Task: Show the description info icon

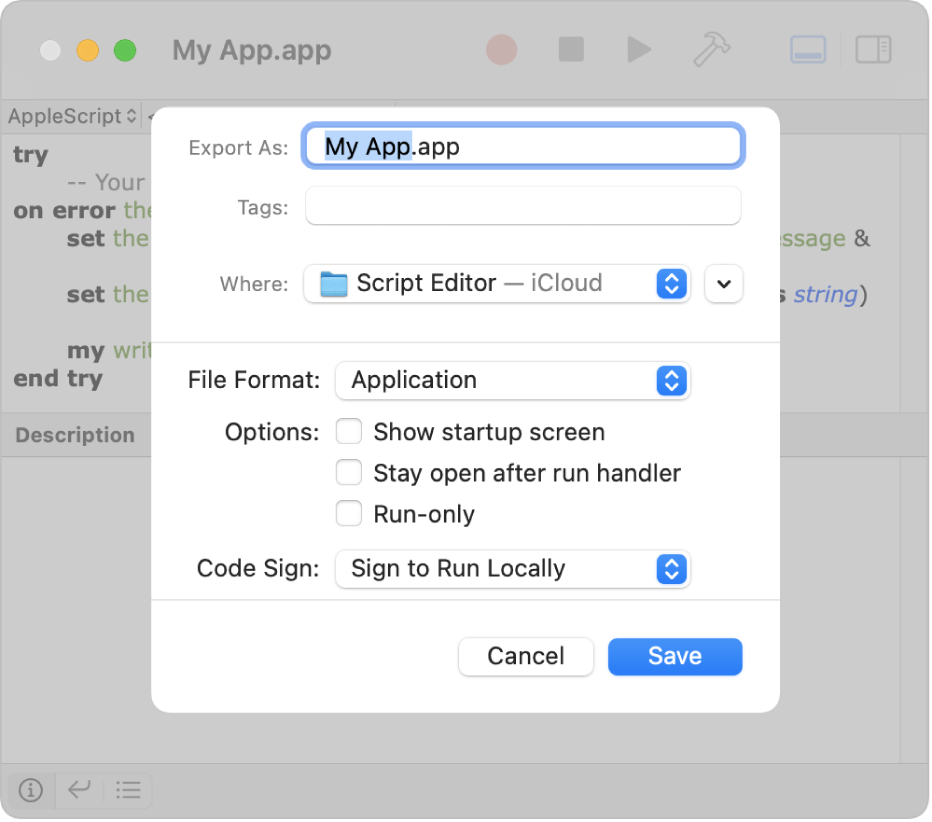Action: pos(31,790)
